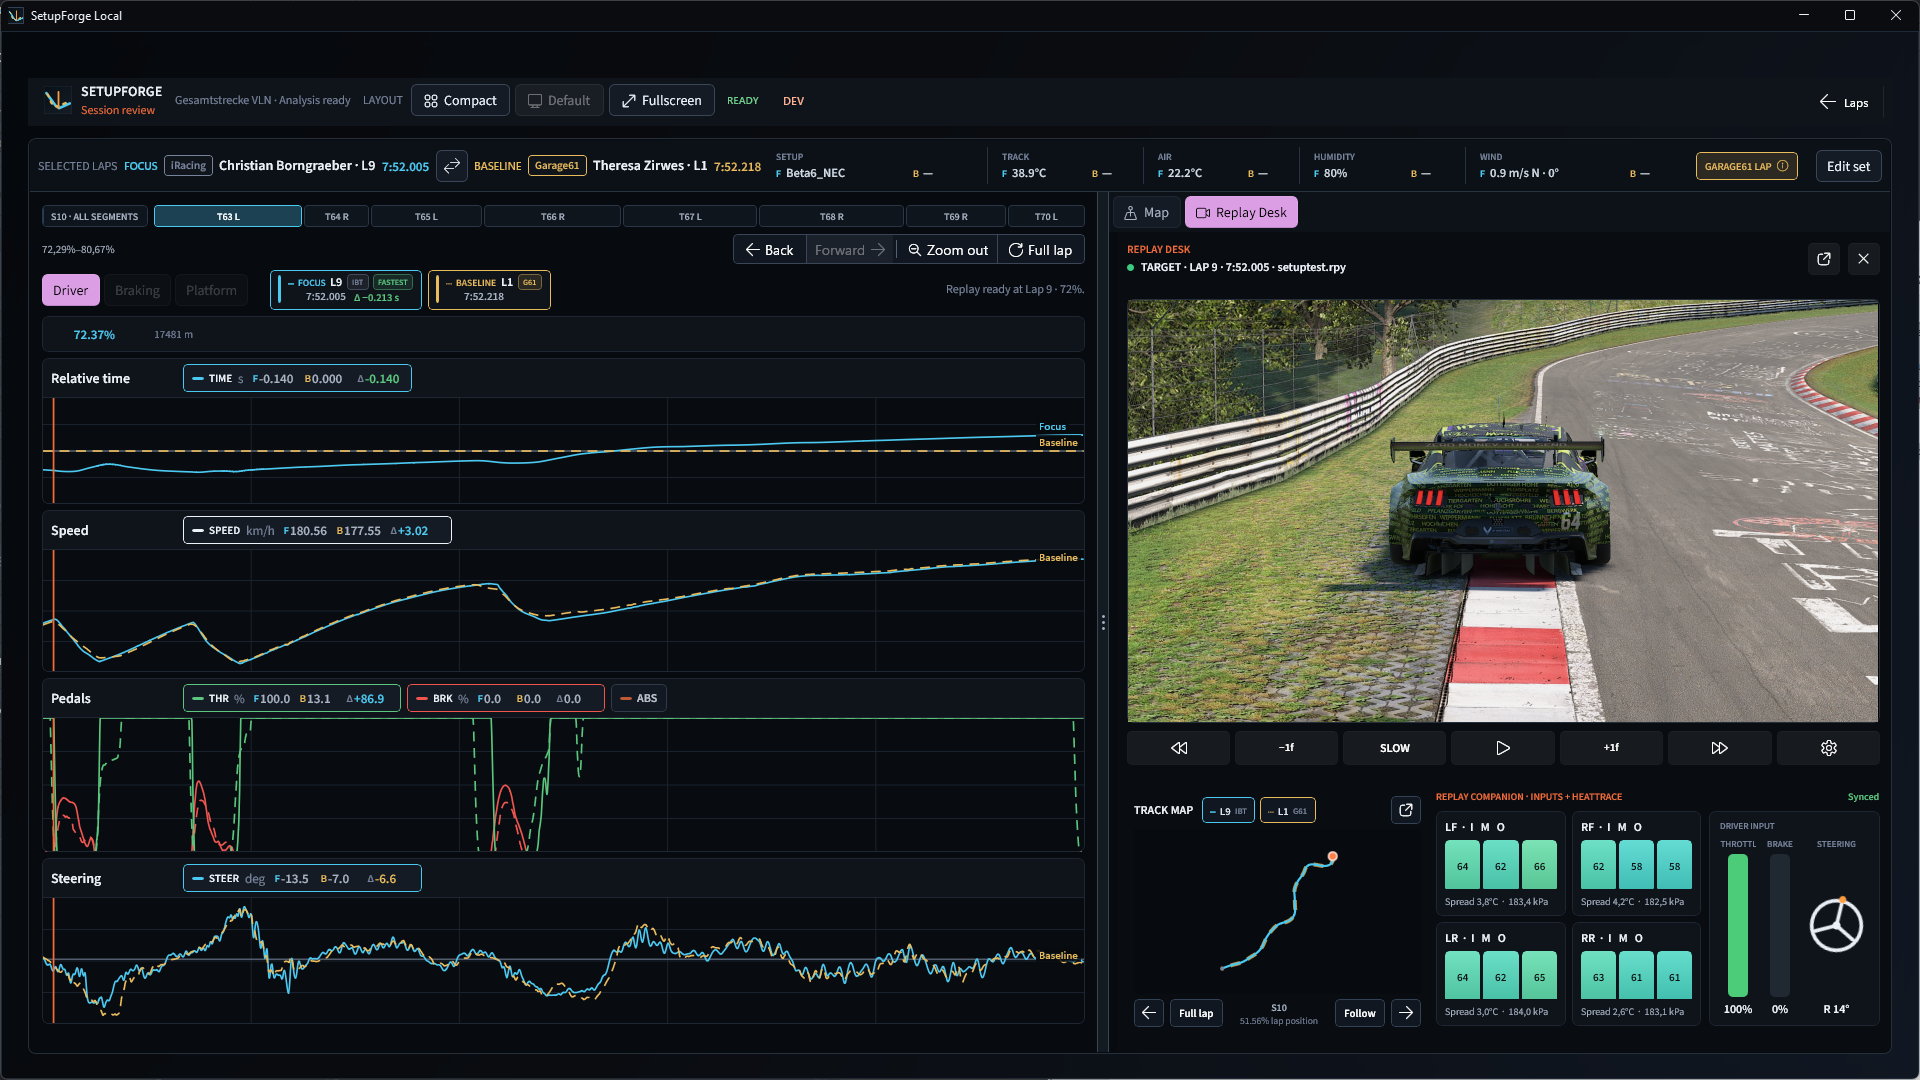Image resolution: width=1920 pixels, height=1080 pixels.
Task: Close the Replay Desk panel
Action: pos(1864,259)
